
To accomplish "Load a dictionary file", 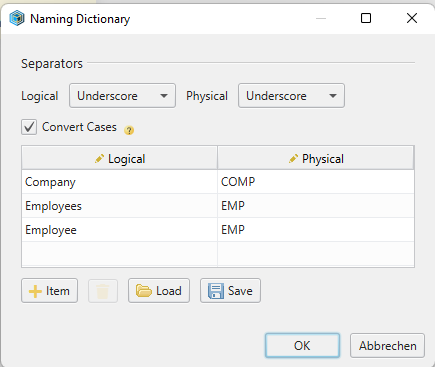I will [159, 291].
